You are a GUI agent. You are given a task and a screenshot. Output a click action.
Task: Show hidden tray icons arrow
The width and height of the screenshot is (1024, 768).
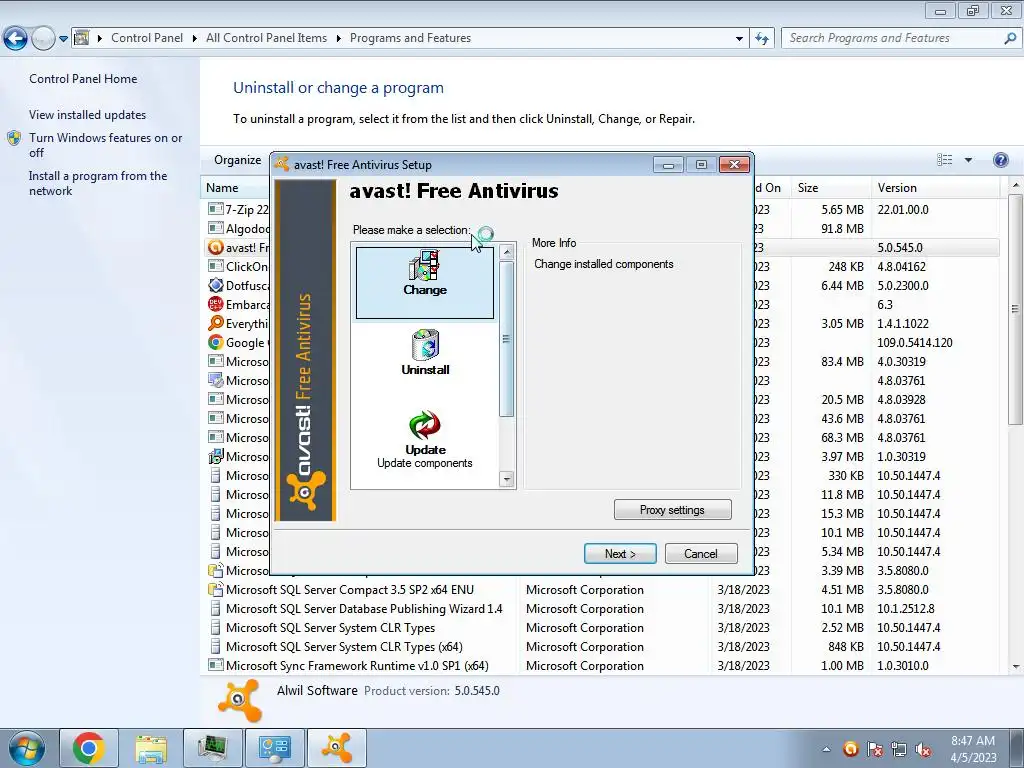point(826,749)
